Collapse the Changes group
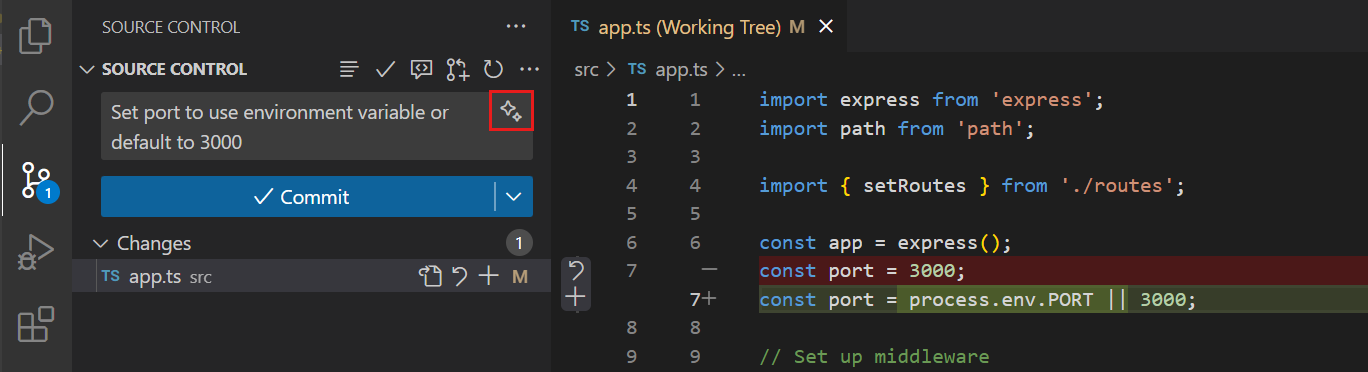 click(x=100, y=243)
